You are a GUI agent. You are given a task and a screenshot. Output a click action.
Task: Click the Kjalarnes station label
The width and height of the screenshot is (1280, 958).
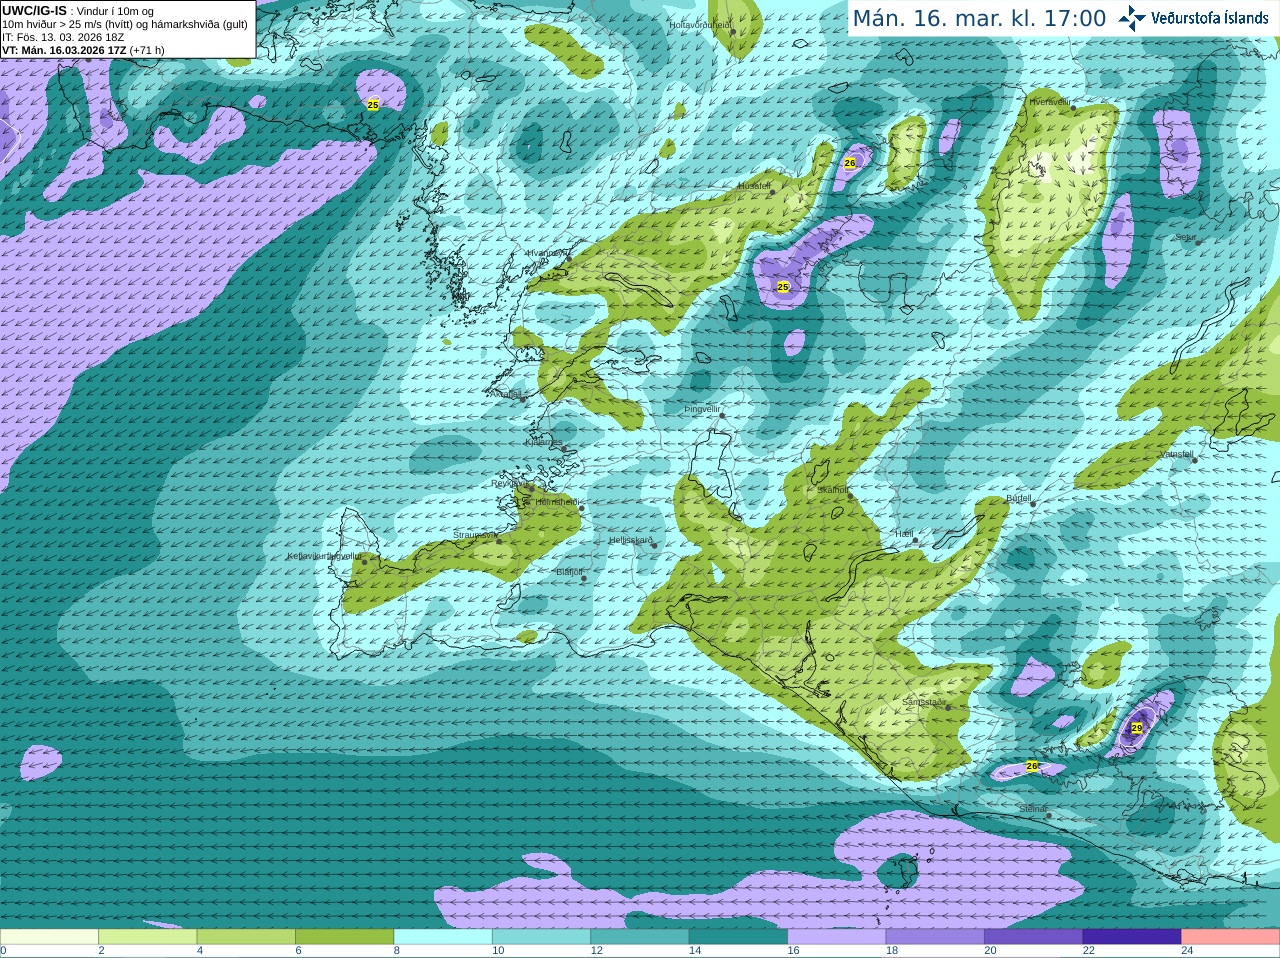(544, 441)
